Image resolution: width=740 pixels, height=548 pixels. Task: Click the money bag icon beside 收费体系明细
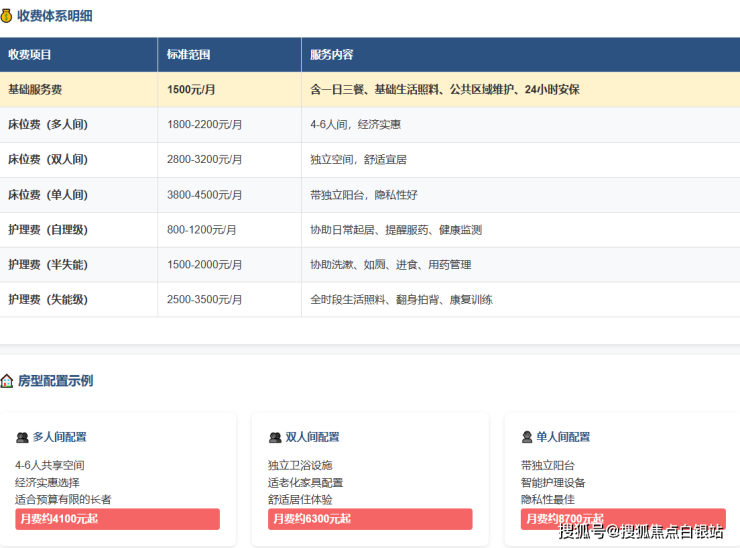[x=7, y=15]
